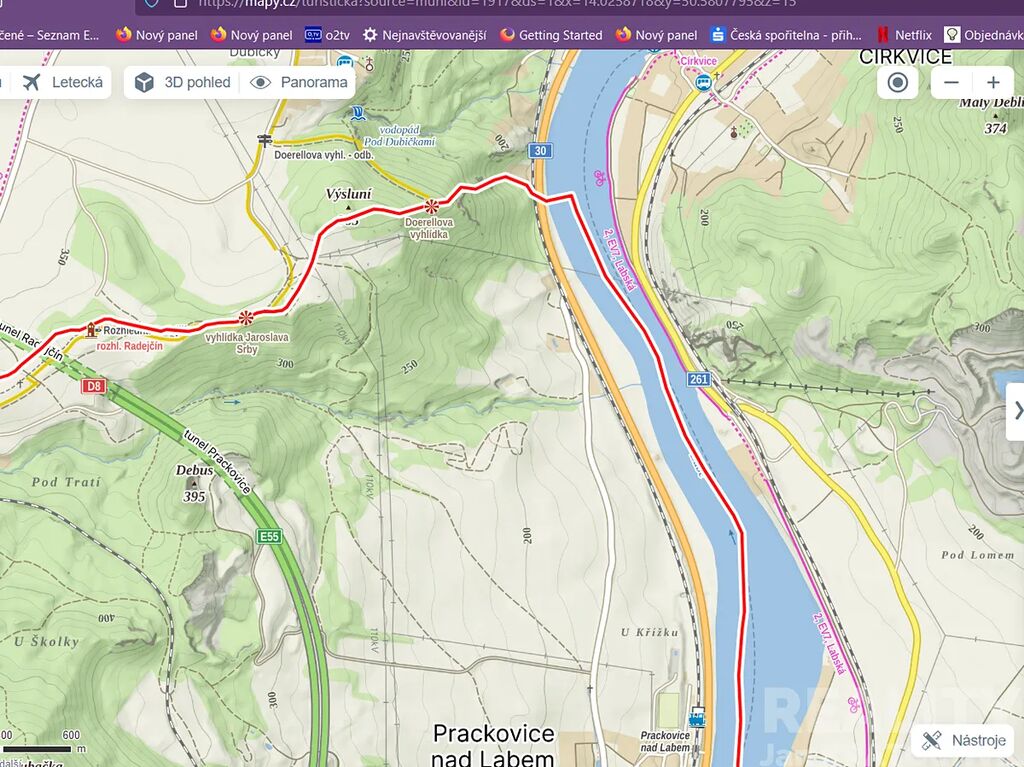Expand the side panel chevron

(x=1016, y=410)
